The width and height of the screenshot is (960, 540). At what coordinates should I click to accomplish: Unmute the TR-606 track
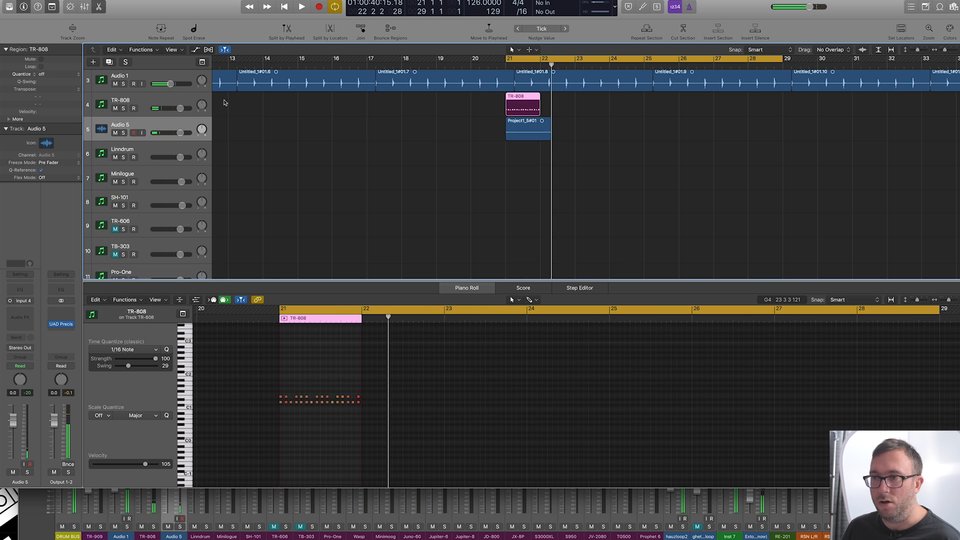click(115, 229)
